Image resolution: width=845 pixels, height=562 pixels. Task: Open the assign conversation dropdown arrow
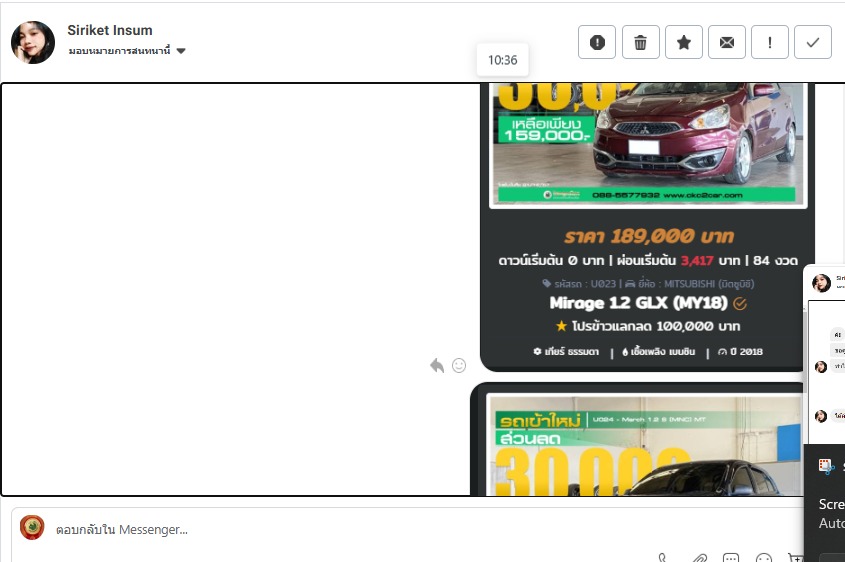181,51
